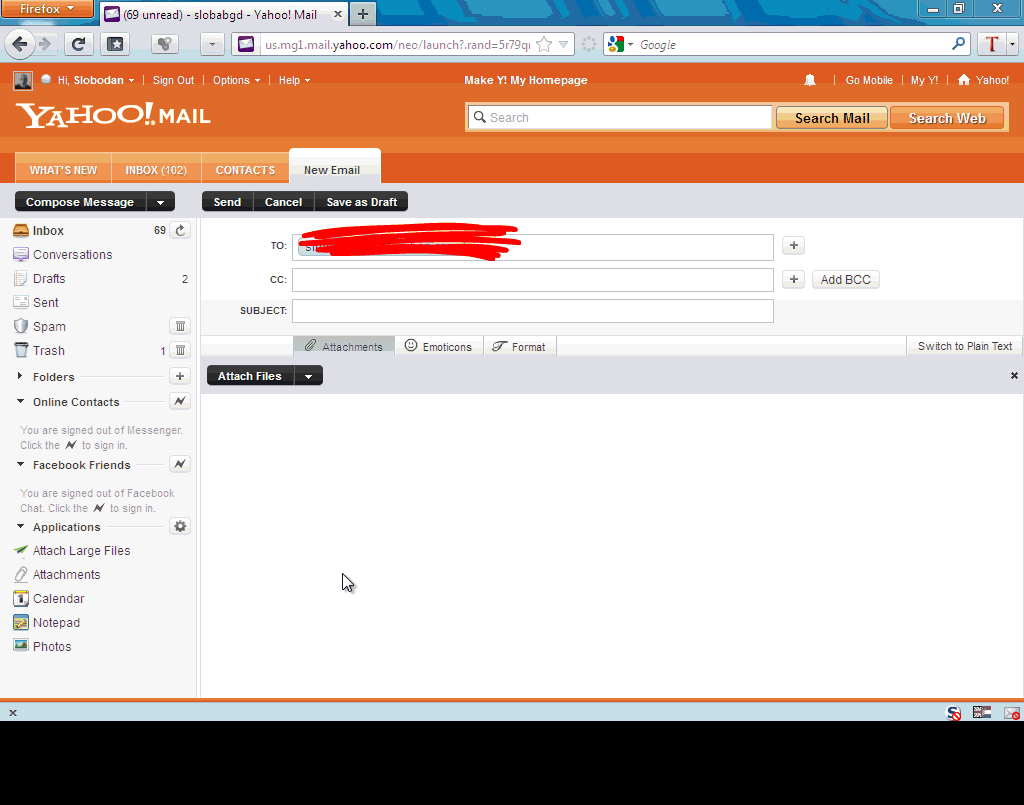Click the Yahoo mail Search box
1024x805 pixels.
coord(620,118)
